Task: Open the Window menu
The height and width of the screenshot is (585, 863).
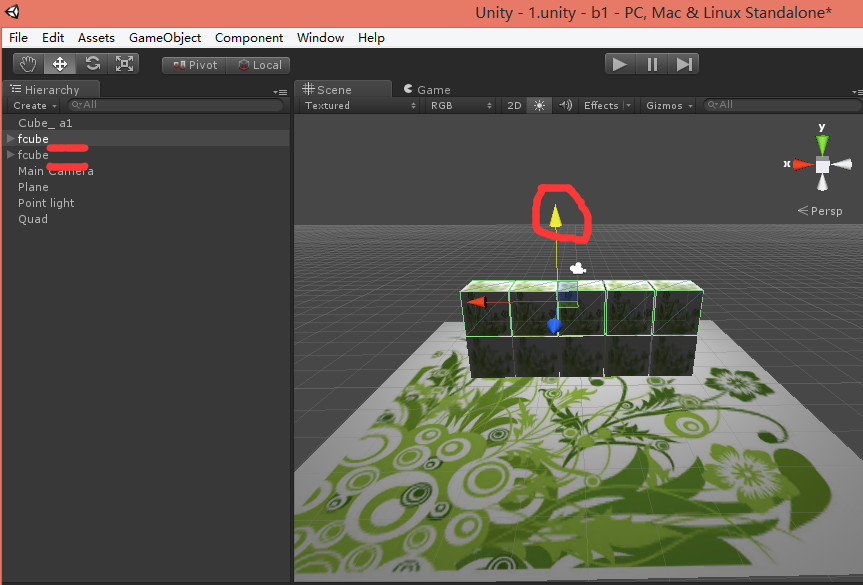Action: [x=320, y=38]
